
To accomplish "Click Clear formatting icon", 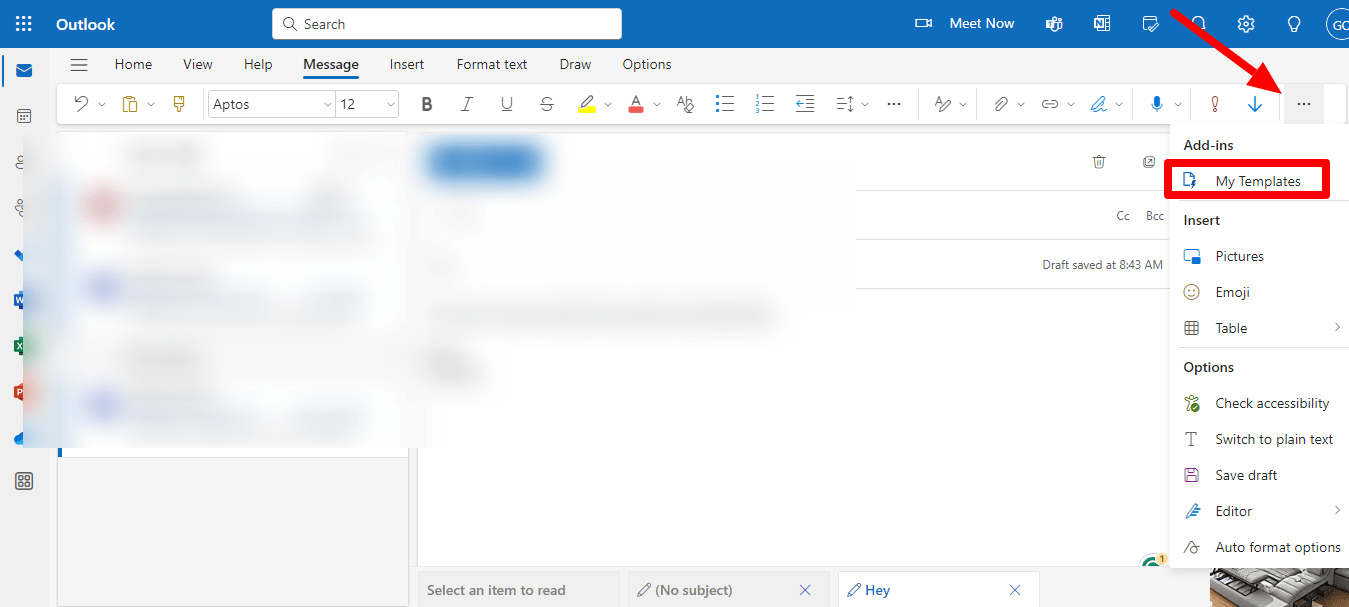I will (685, 104).
